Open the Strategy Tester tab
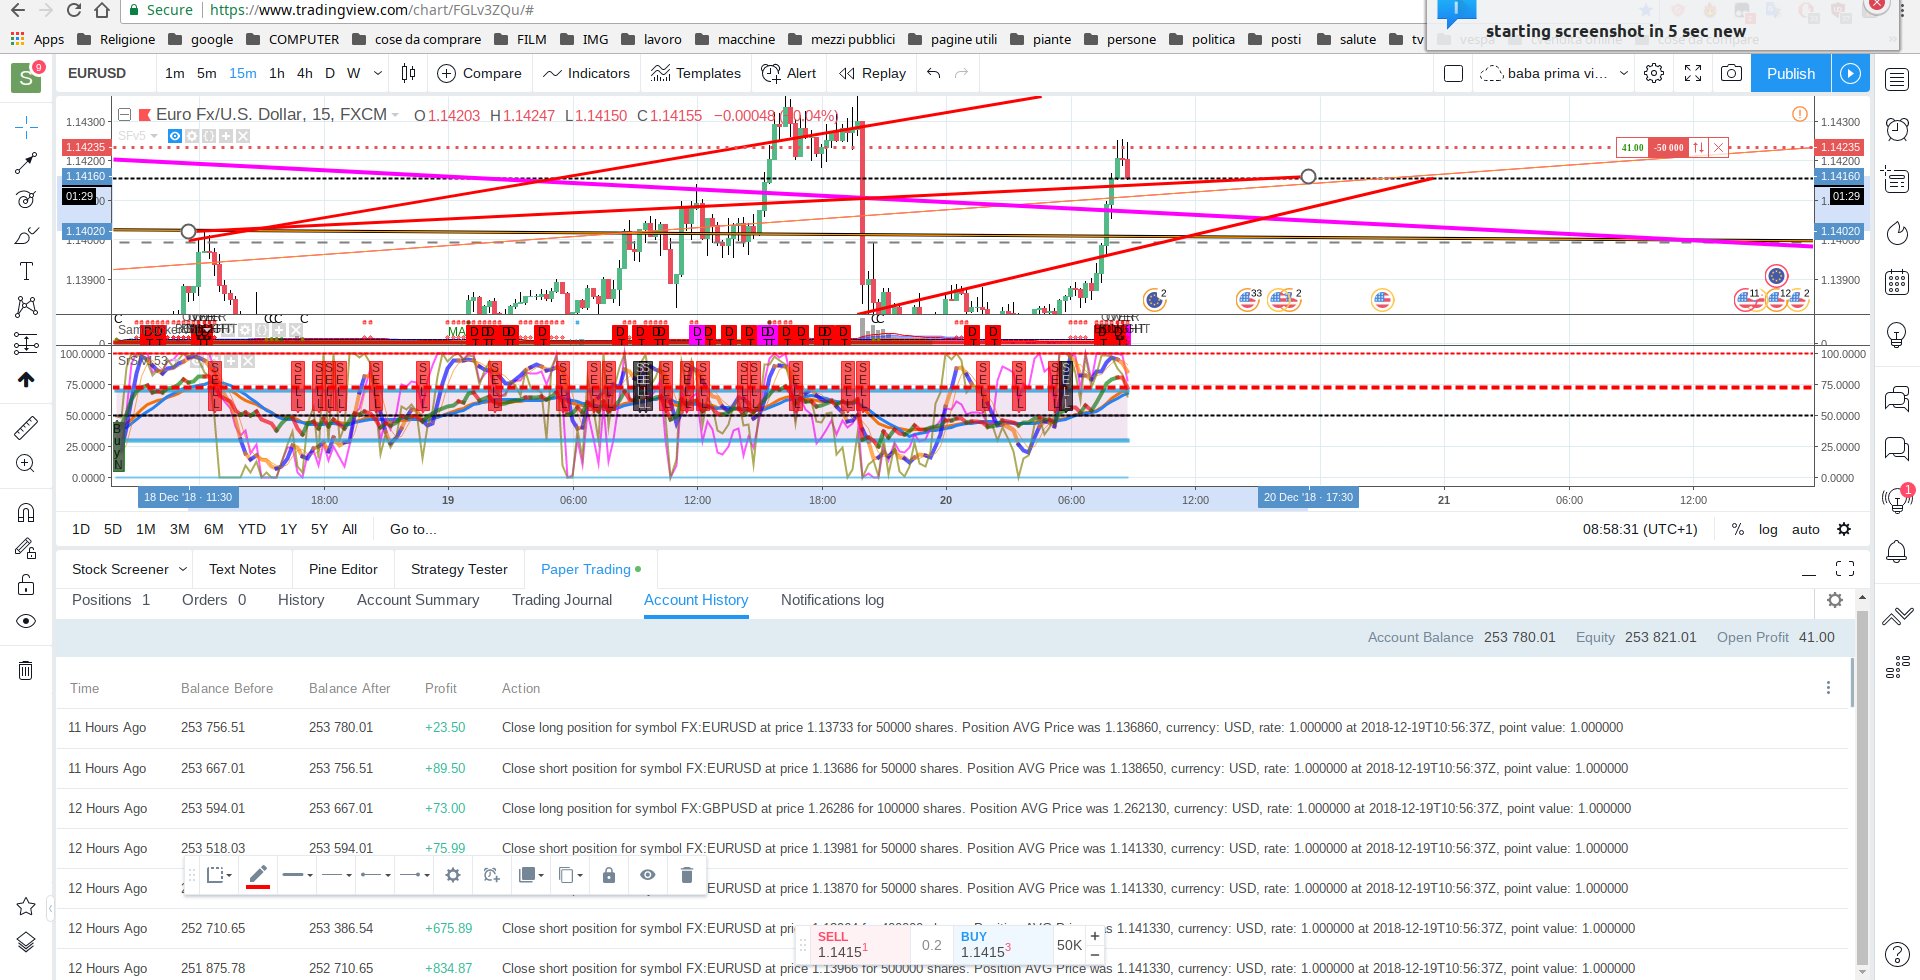1920x980 pixels. click(x=459, y=569)
